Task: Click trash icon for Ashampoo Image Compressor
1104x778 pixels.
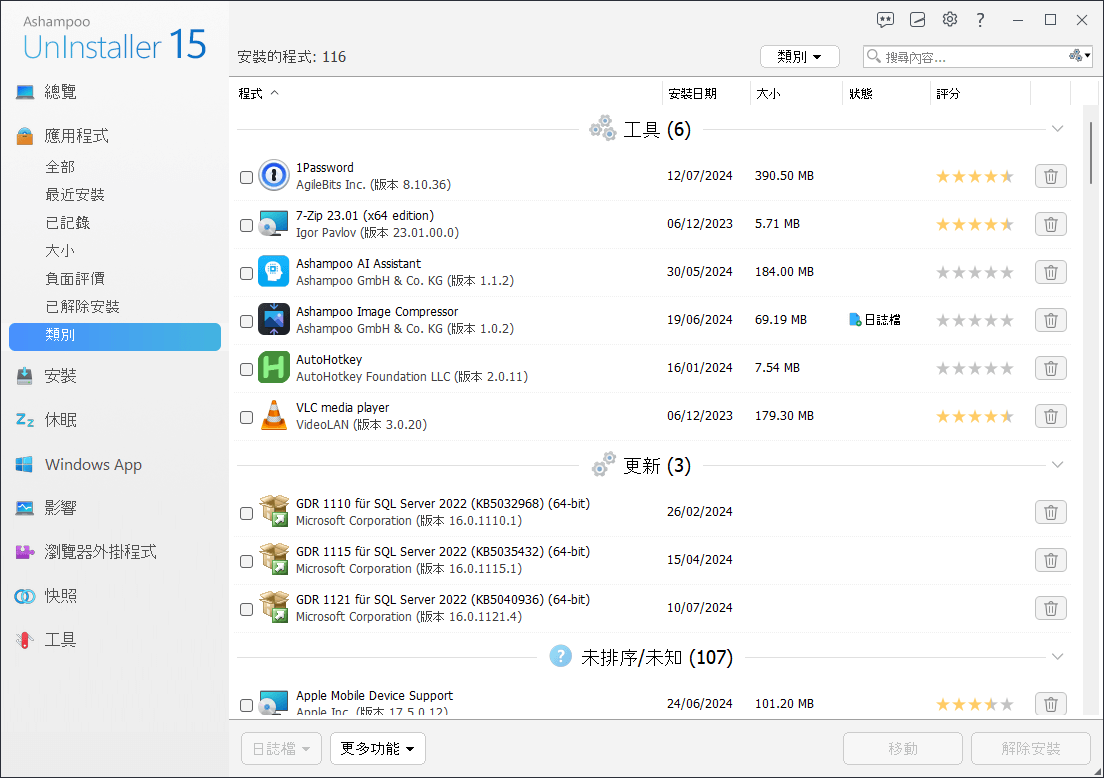Action: [1050, 320]
